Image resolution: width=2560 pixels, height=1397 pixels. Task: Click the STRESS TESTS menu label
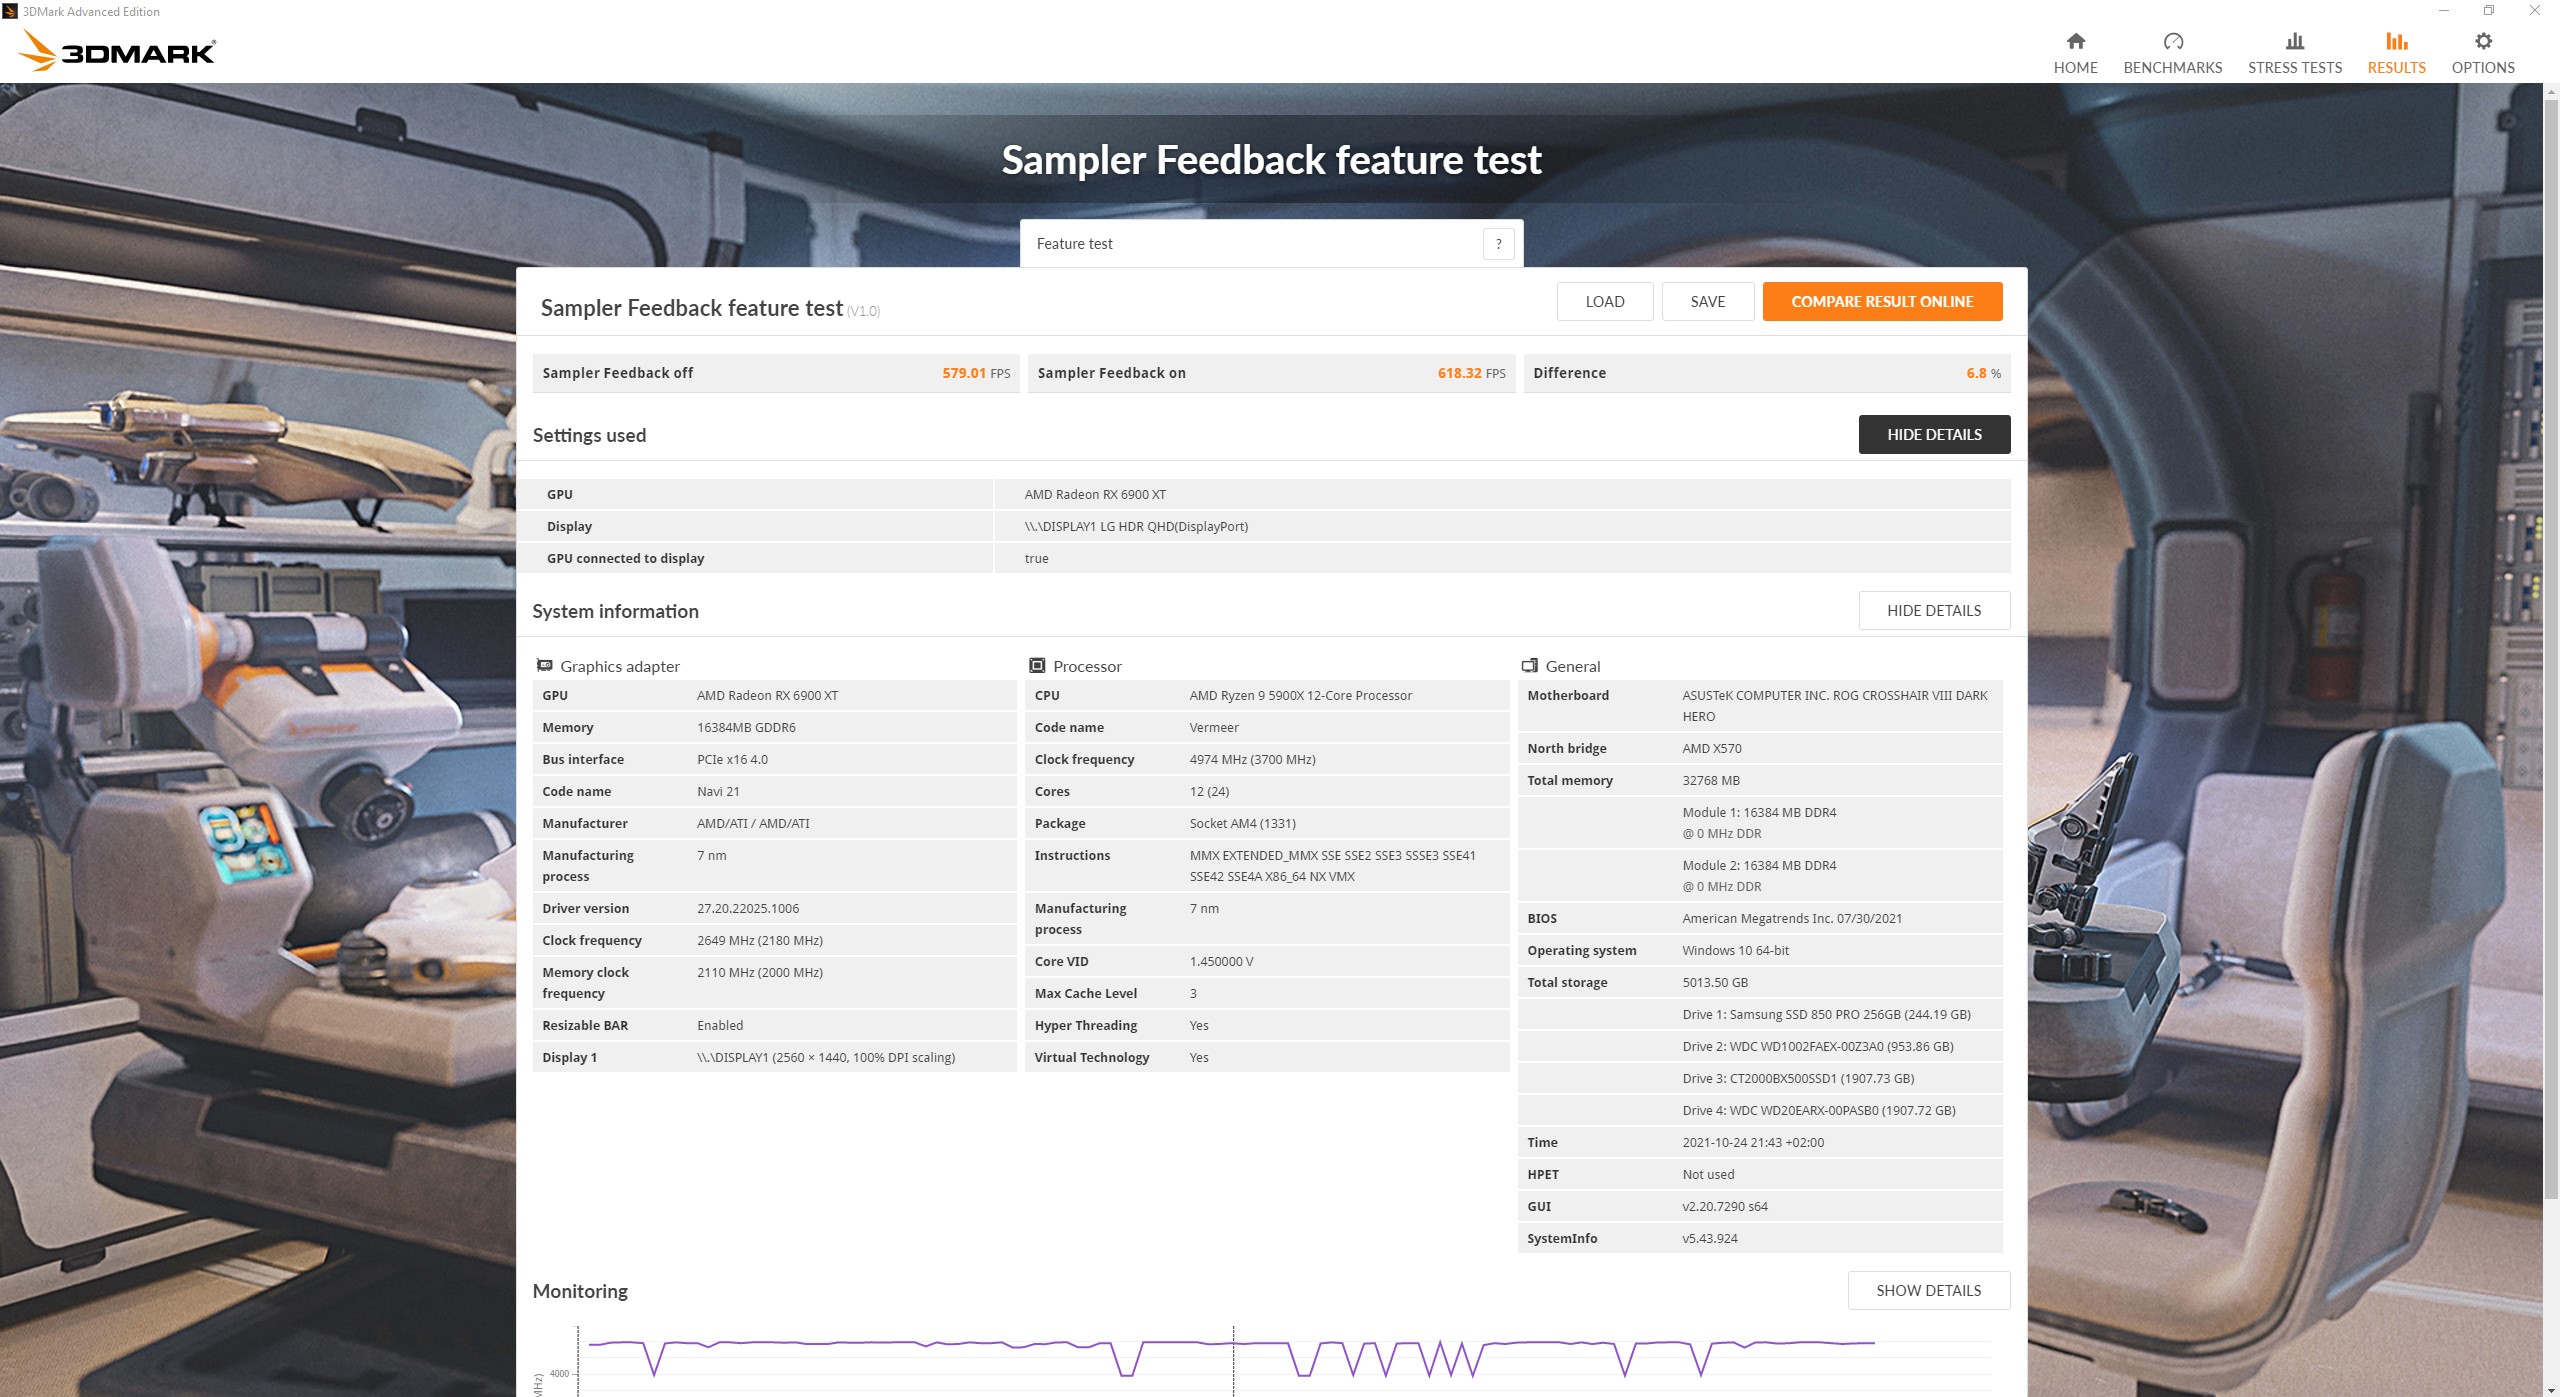(x=2294, y=68)
